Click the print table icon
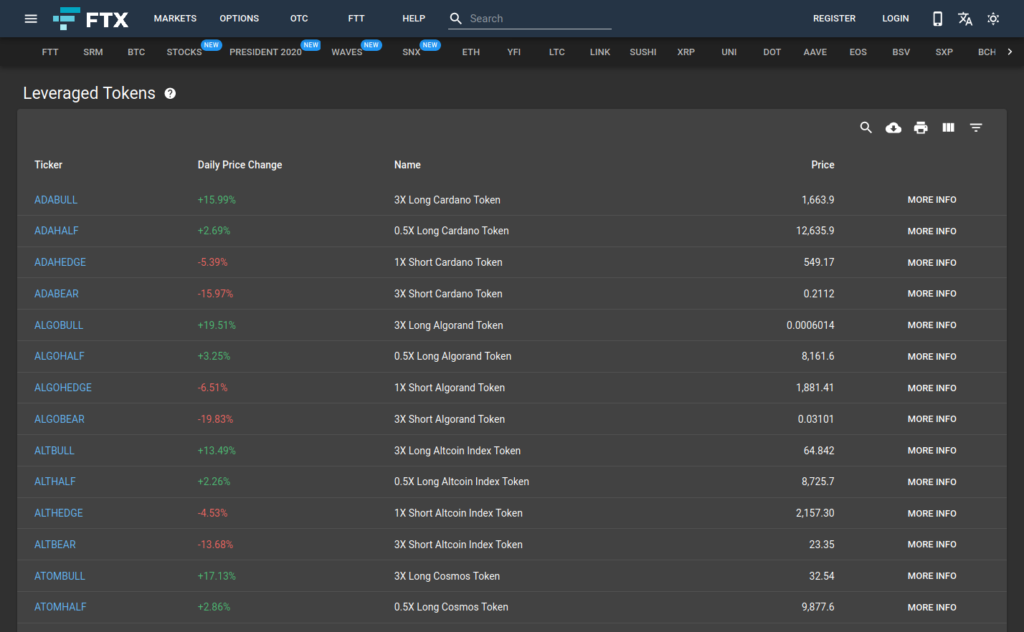Screen dimensions: 1024x632 click(921, 127)
